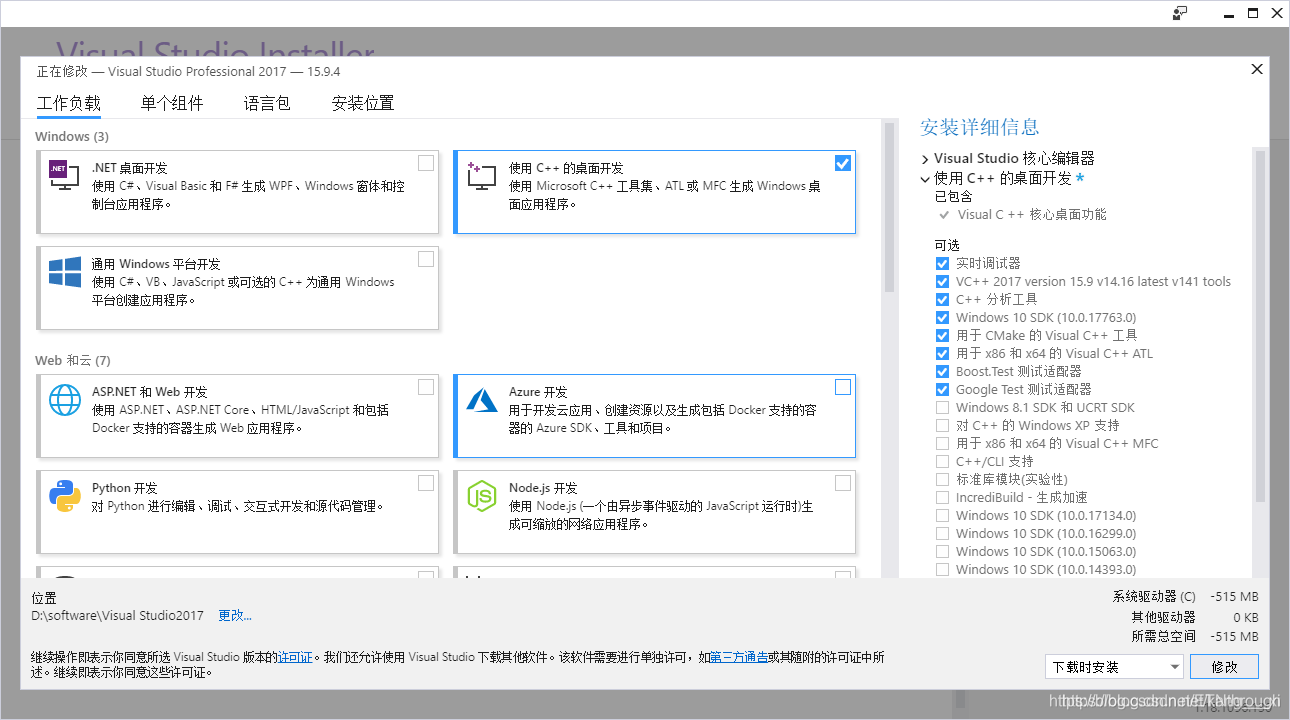Close the modify dialog with X
This screenshot has height=720, width=1290.
(x=1257, y=69)
